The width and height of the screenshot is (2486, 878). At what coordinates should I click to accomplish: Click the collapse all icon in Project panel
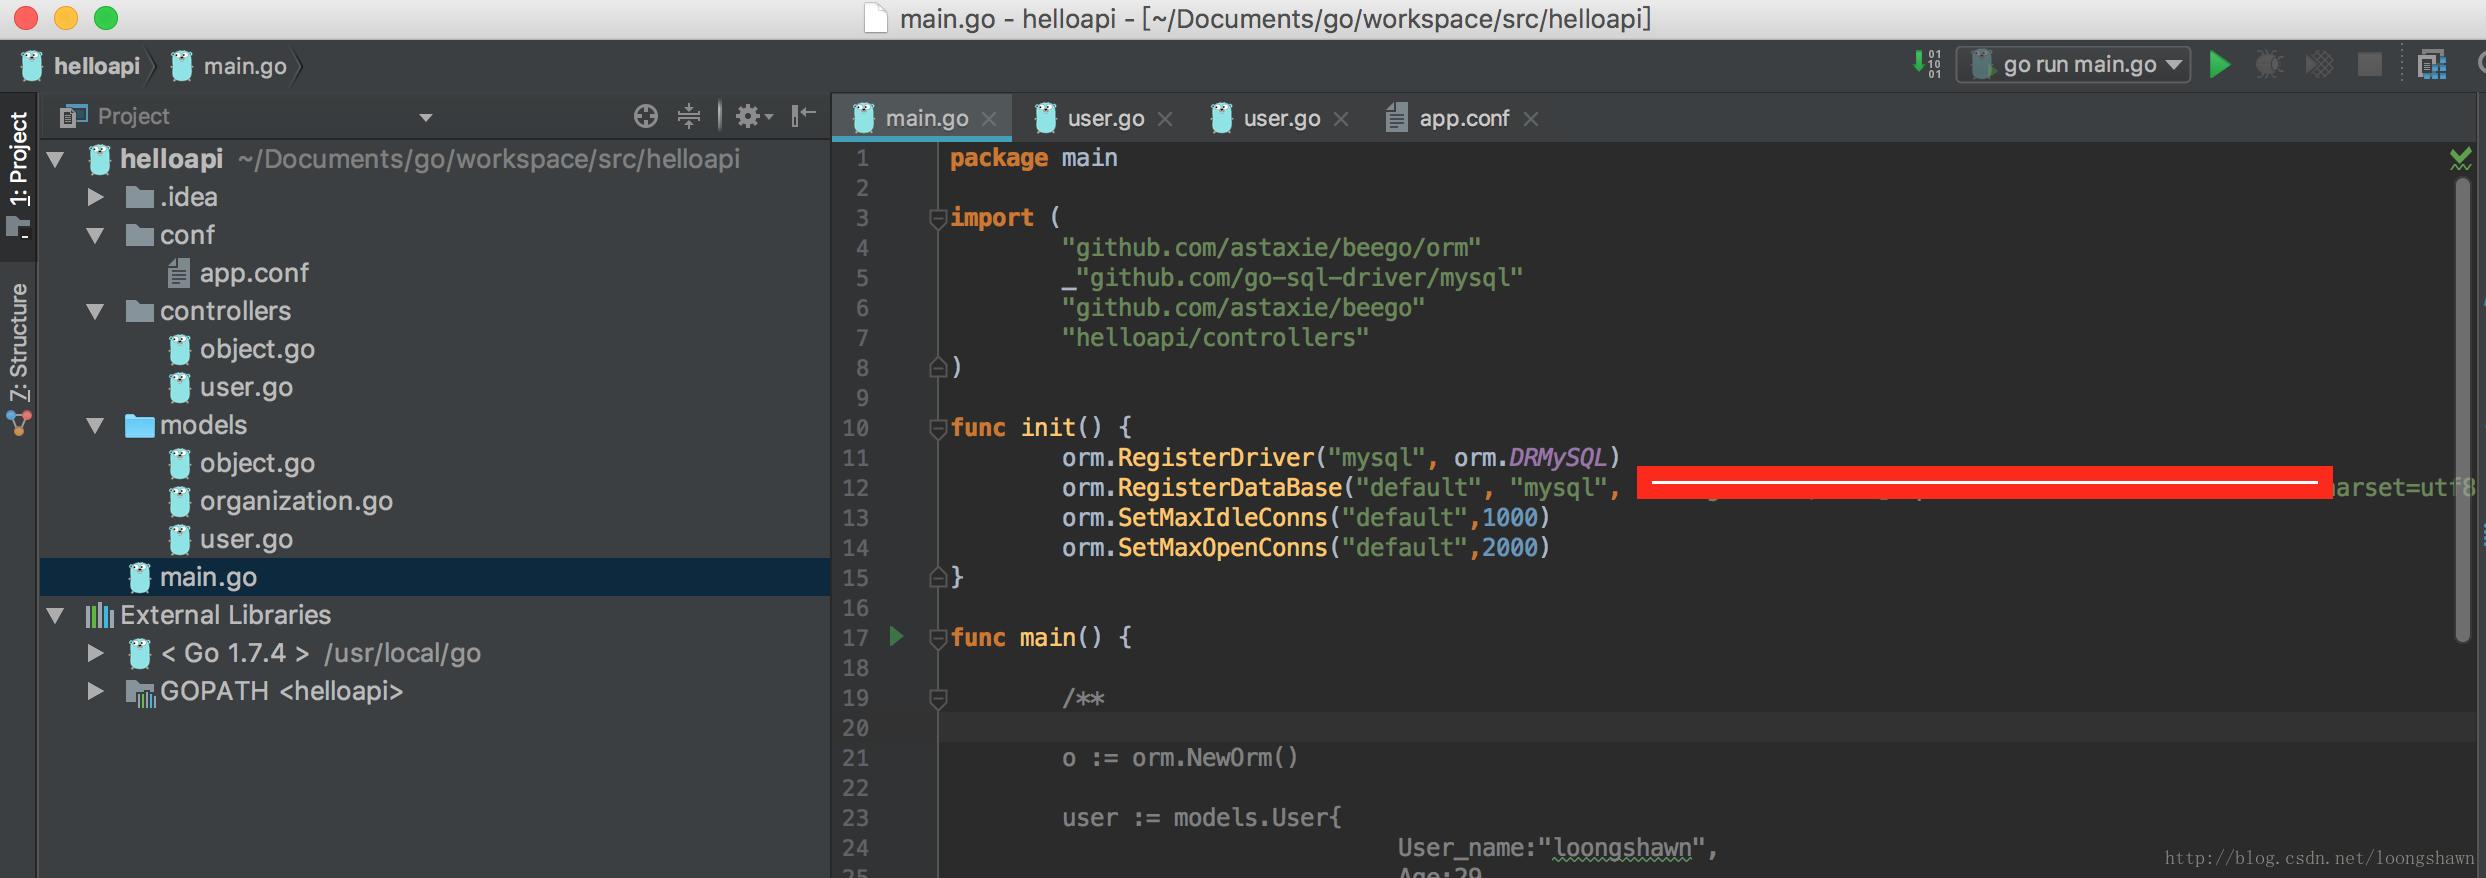click(689, 117)
